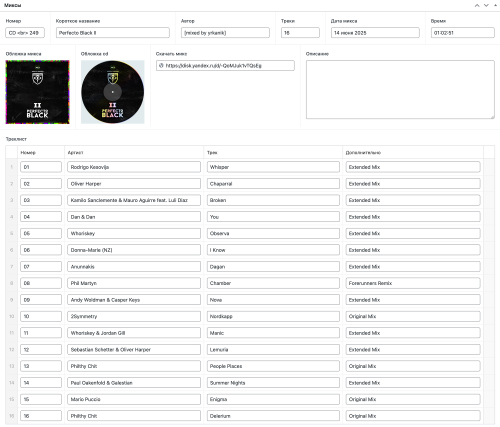Edit the number field '07'
This screenshot has height=427, width=500.
41,267
